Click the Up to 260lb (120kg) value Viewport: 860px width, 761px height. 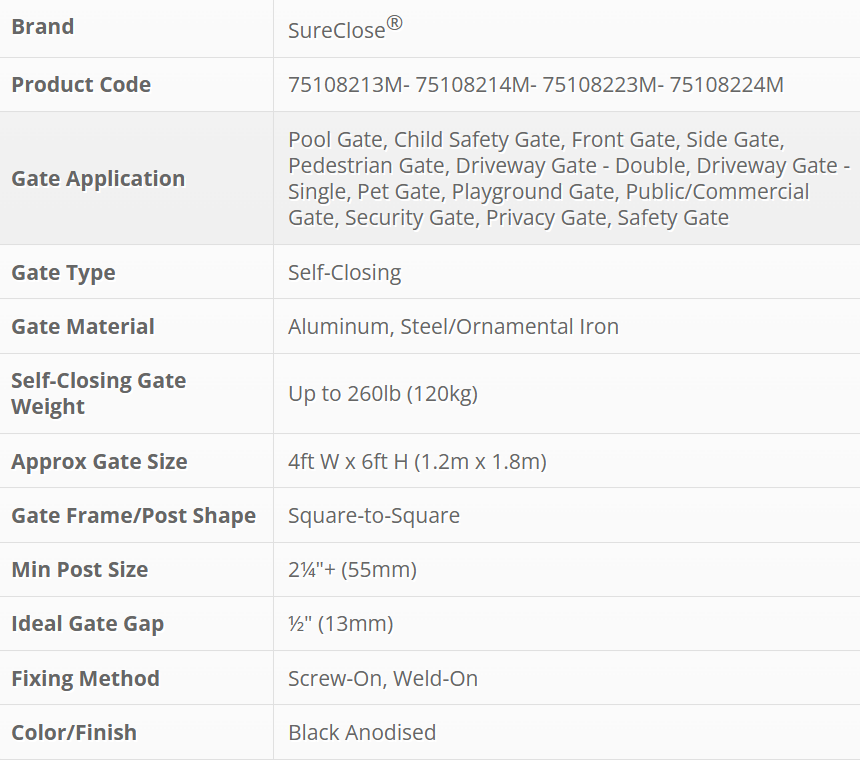click(383, 394)
